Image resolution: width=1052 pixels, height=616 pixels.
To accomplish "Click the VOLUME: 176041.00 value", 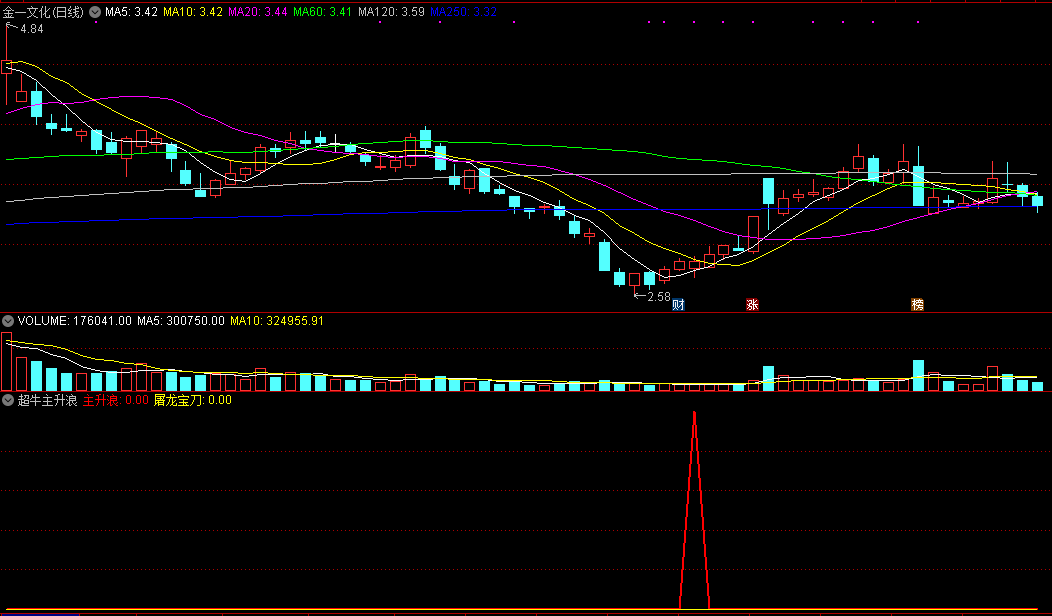I will click(74, 321).
